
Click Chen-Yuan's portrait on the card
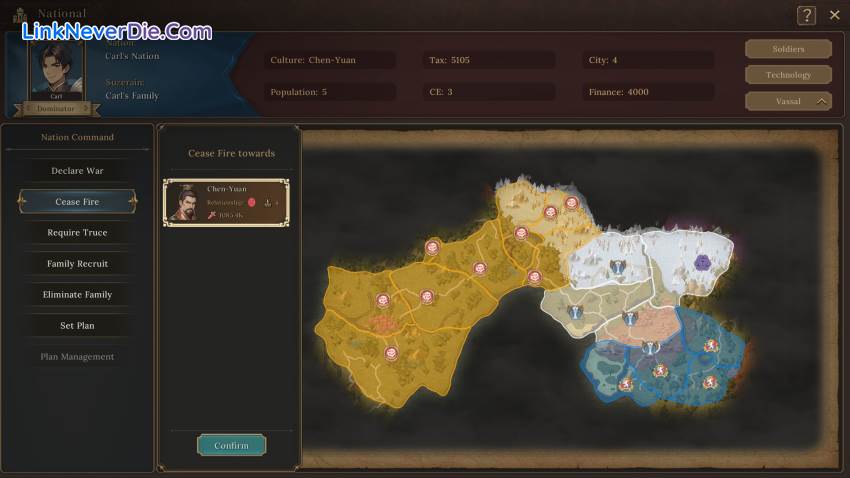184,202
